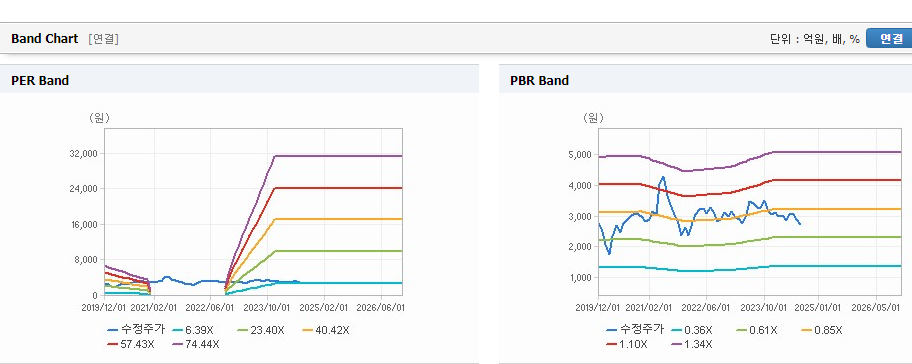This screenshot has height=364, width=912.
Task: Click the 3,000 axis label in PBR chart
Action: 580,216
